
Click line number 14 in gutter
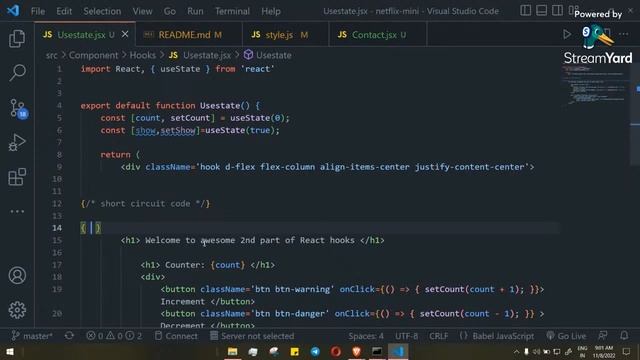[57, 228]
